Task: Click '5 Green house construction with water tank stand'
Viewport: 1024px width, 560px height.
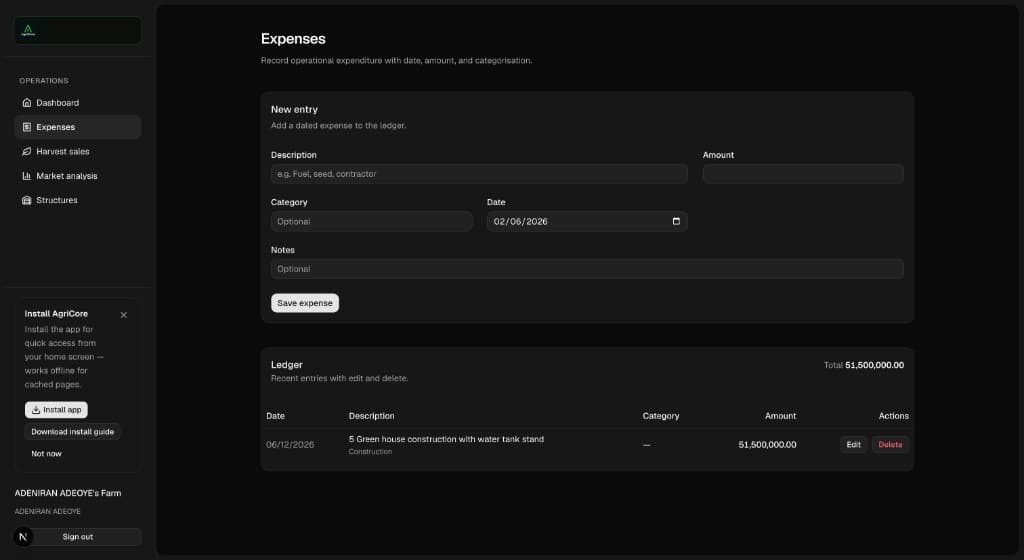Action: point(446,439)
